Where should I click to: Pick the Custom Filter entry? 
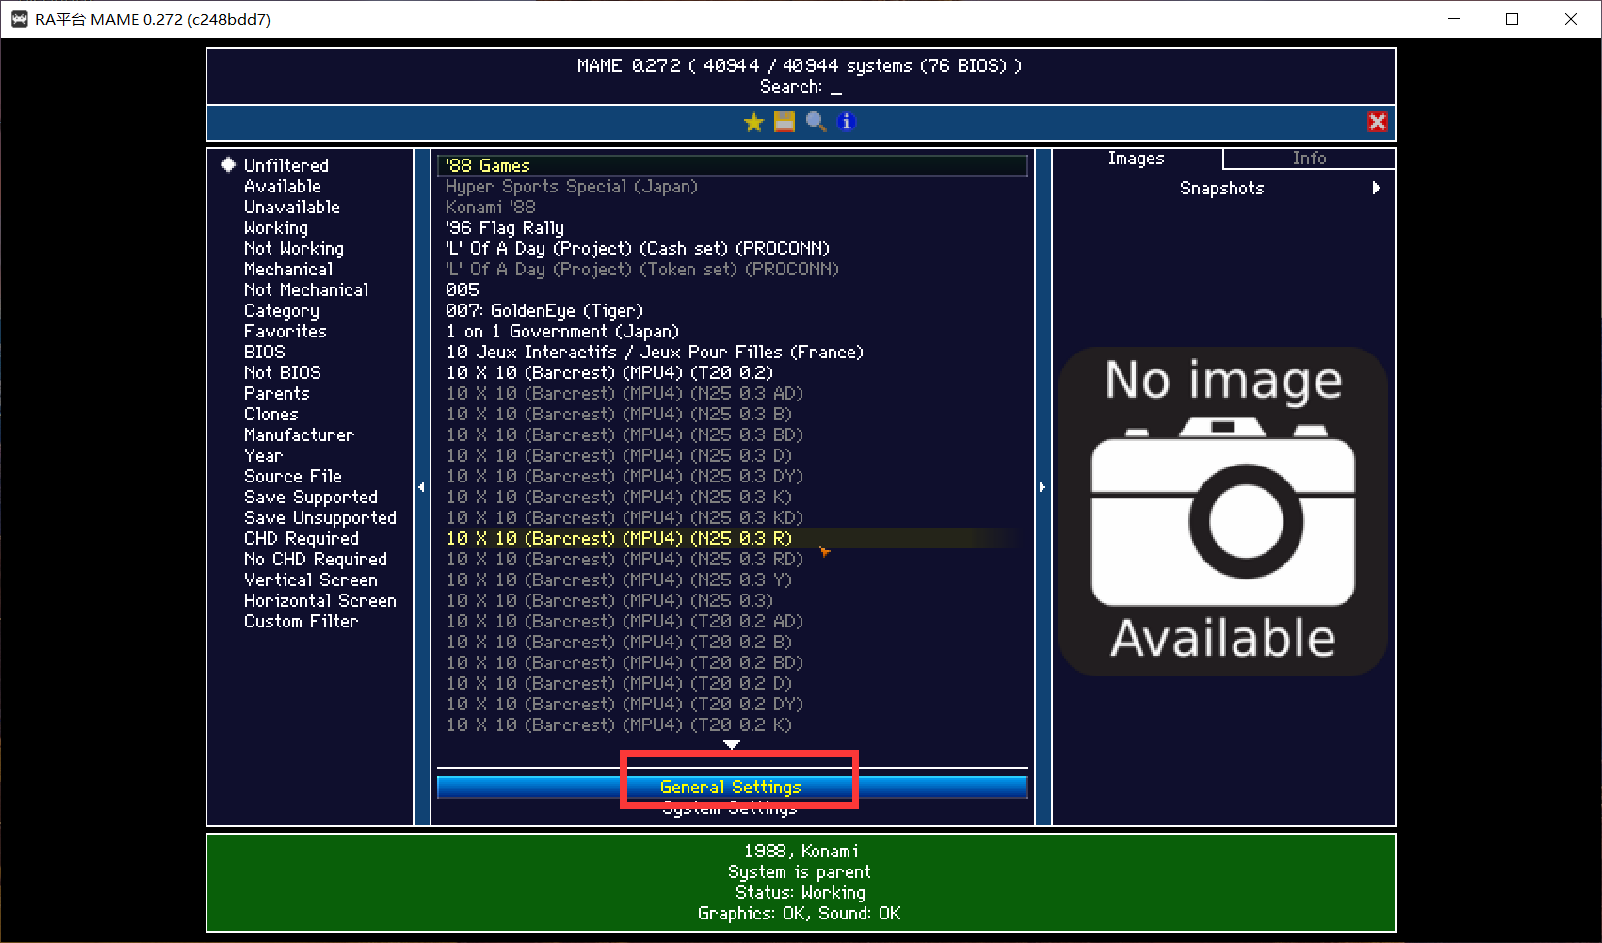pyautogui.click(x=301, y=621)
